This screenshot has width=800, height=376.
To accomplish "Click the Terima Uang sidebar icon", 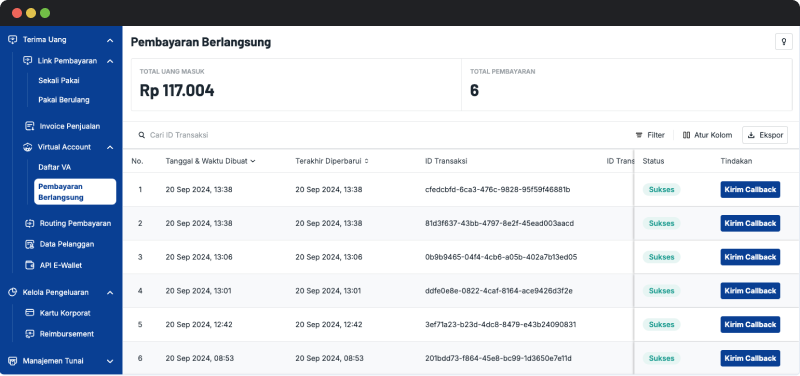I will pyautogui.click(x=13, y=40).
